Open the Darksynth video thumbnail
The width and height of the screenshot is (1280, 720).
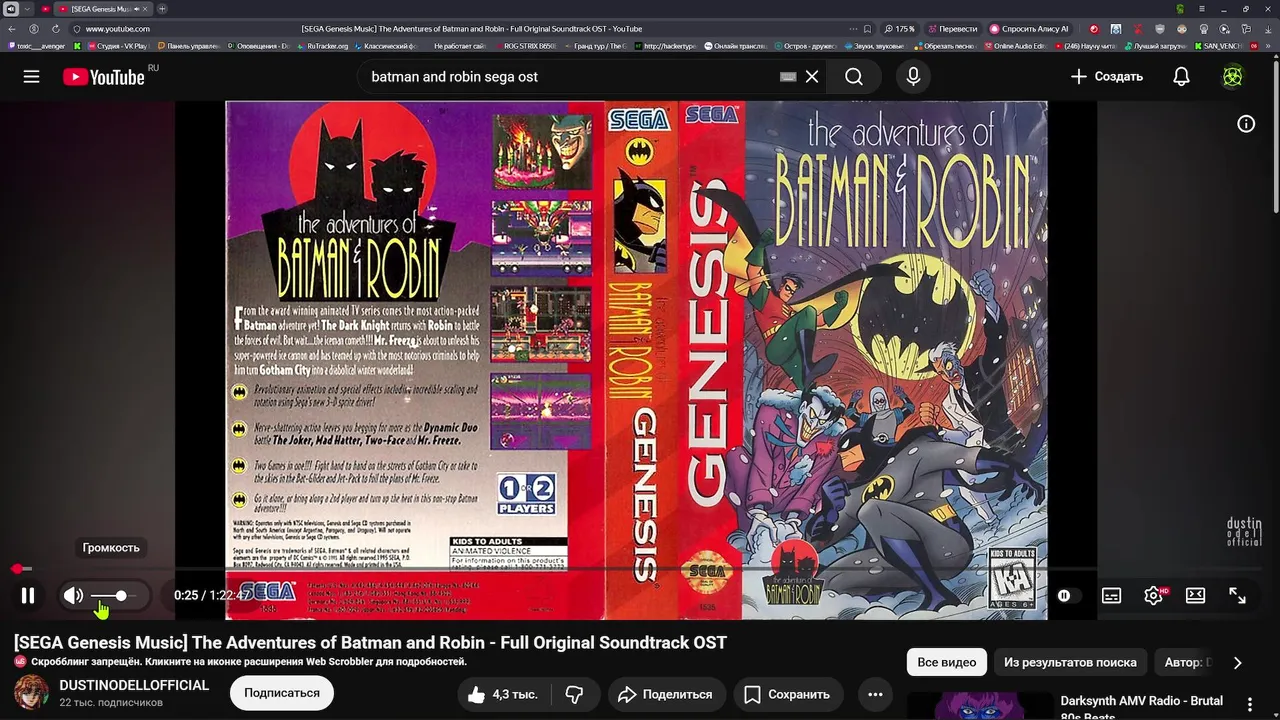coord(979,706)
